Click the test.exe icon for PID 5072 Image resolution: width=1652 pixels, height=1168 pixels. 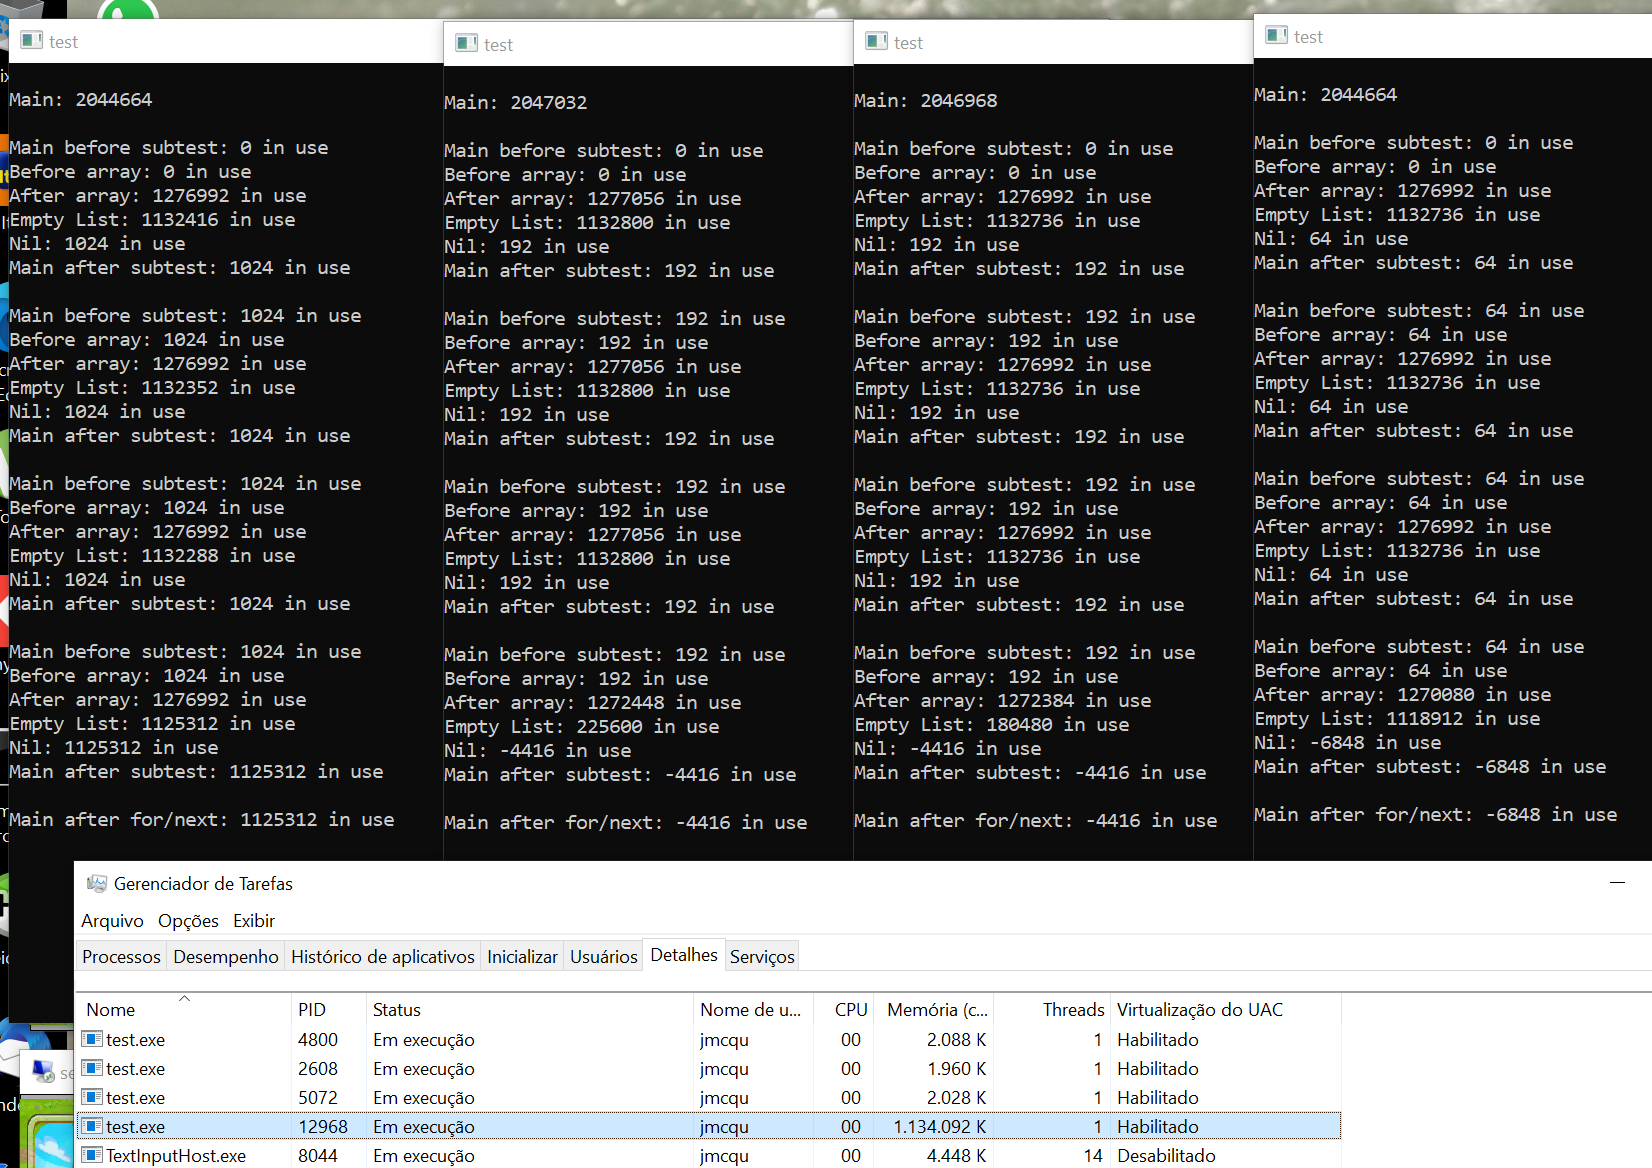[93, 1097]
